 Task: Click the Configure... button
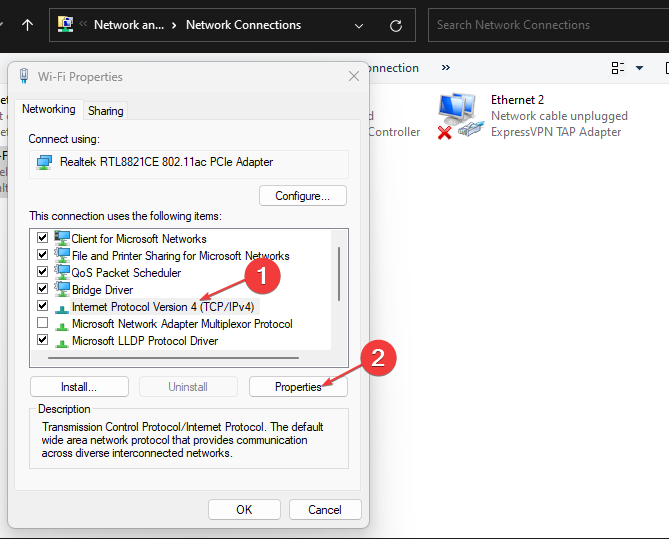pyautogui.click(x=303, y=196)
